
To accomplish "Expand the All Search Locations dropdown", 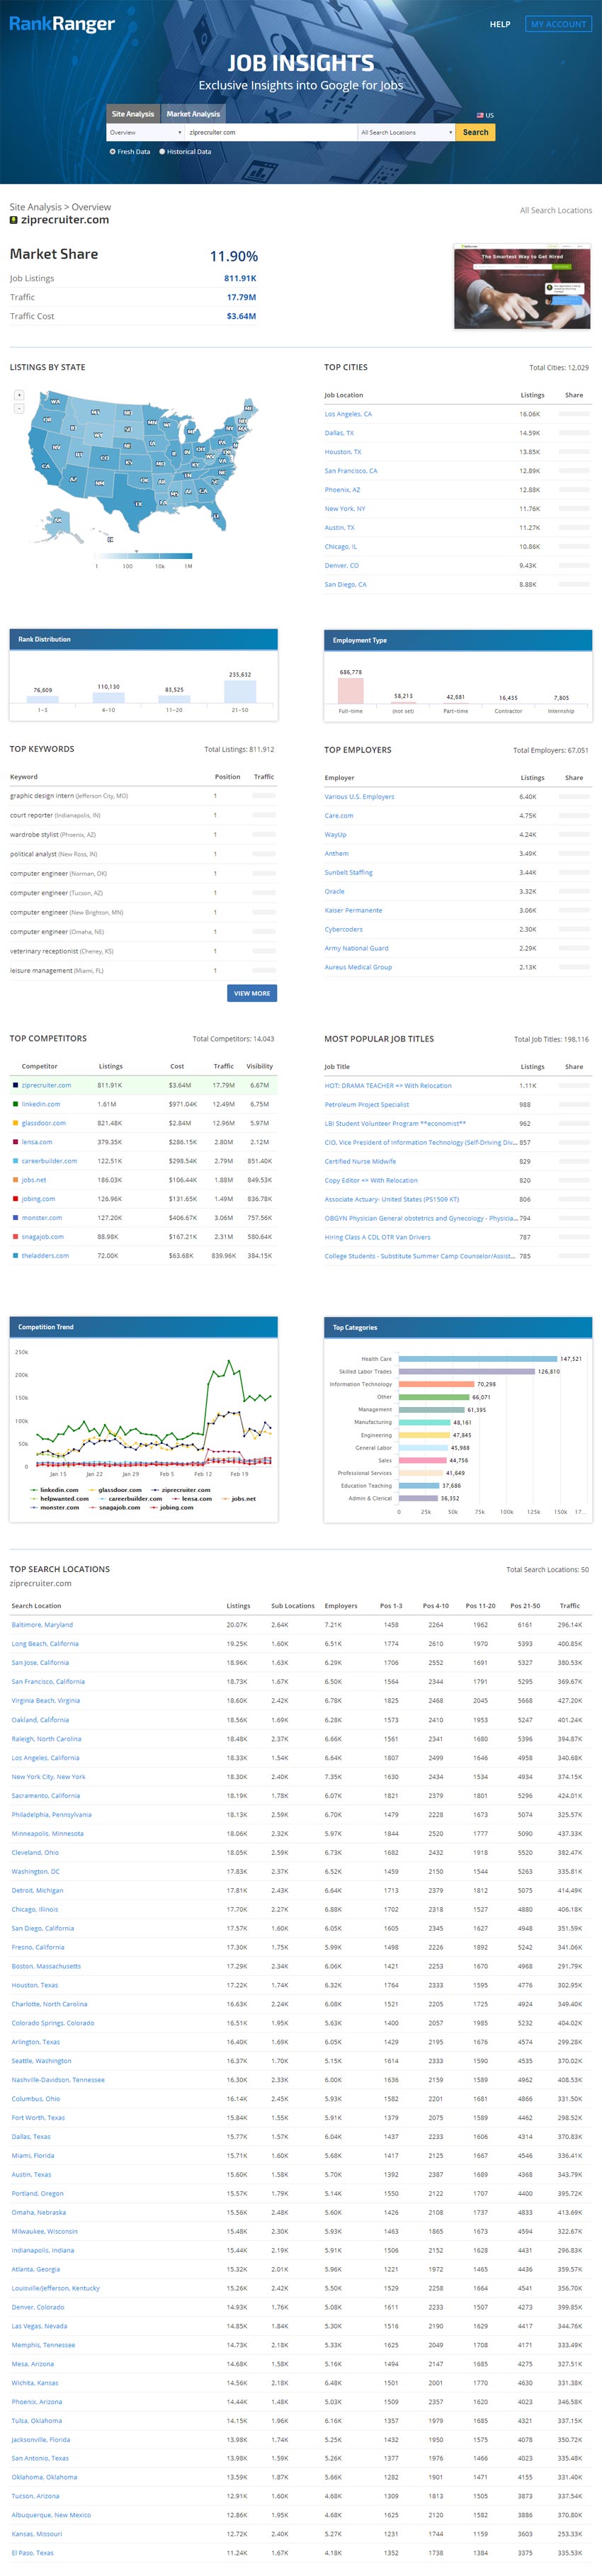I will (405, 132).
